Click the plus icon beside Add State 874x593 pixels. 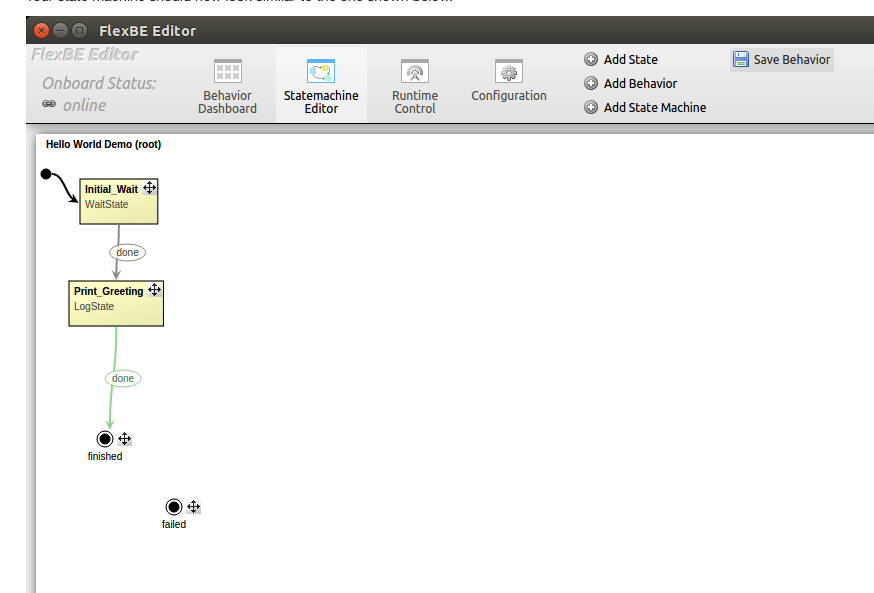pyautogui.click(x=591, y=59)
